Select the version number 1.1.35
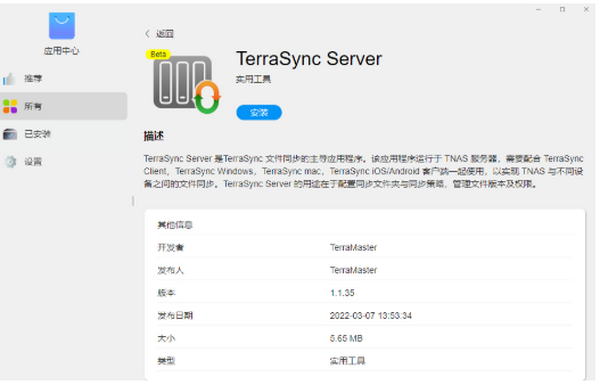This screenshot has width=600, height=385. [342, 293]
